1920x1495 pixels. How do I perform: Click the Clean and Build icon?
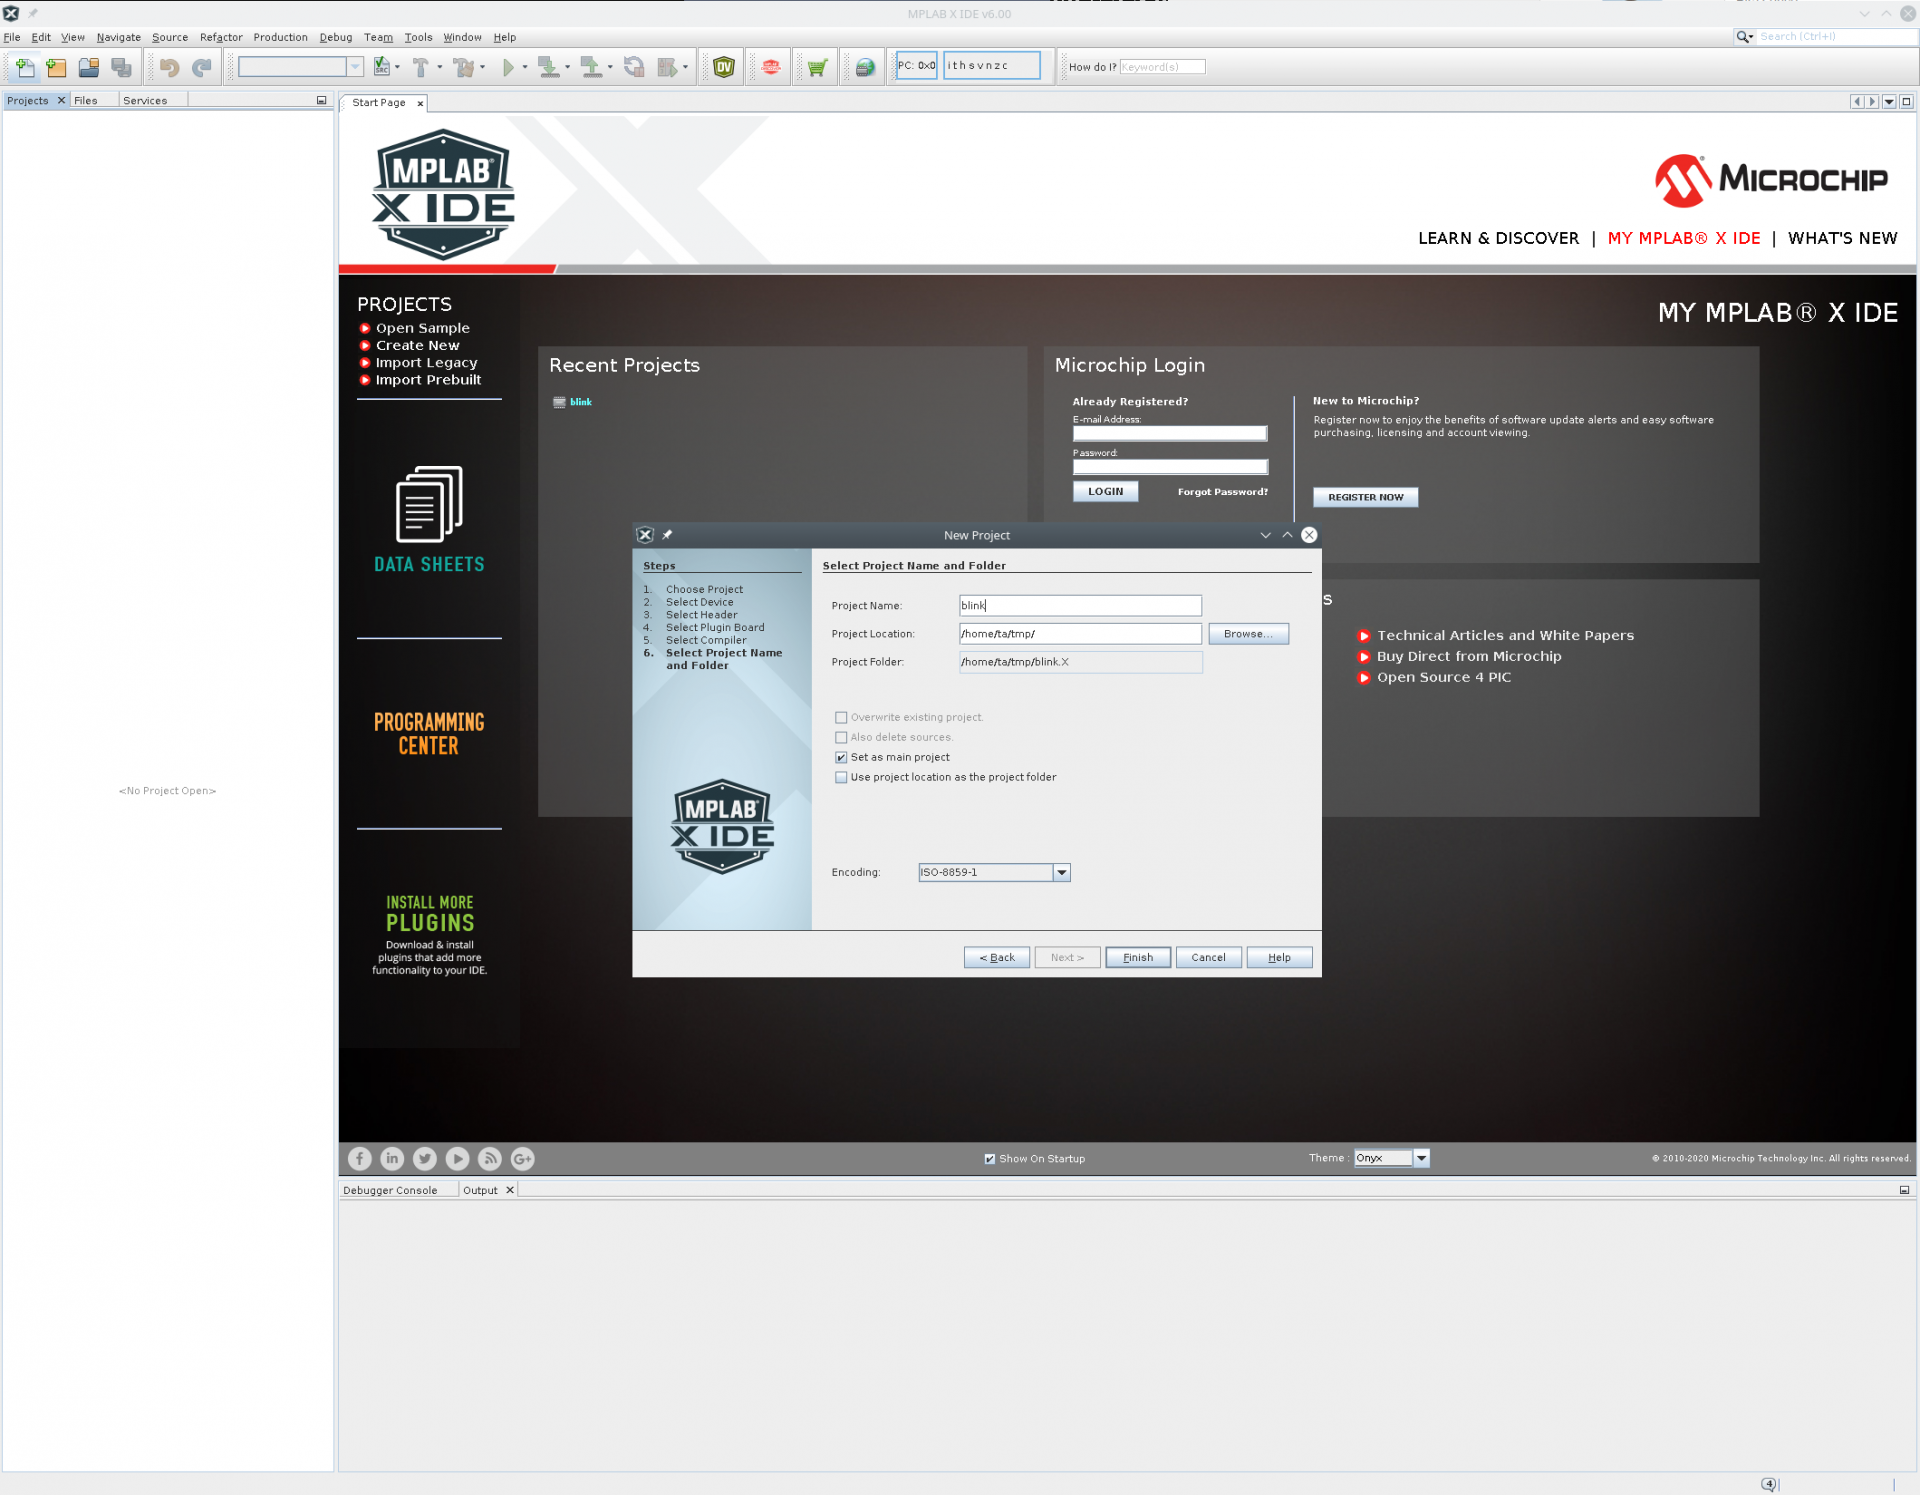click(x=463, y=67)
